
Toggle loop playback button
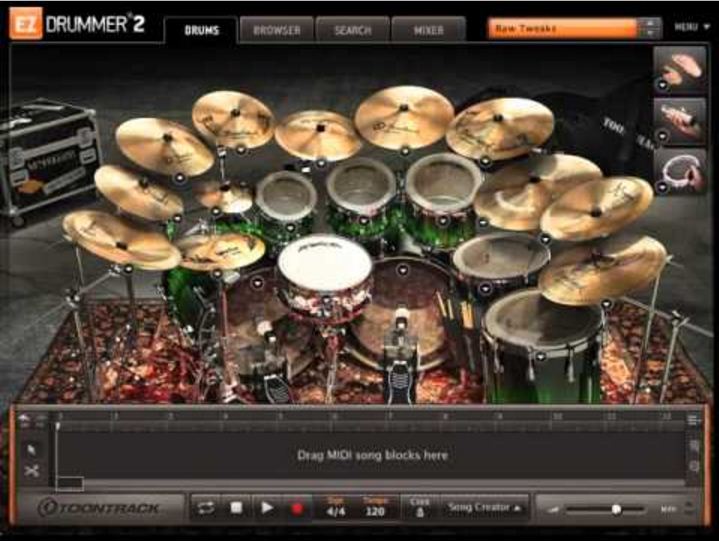[x=205, y=508]
